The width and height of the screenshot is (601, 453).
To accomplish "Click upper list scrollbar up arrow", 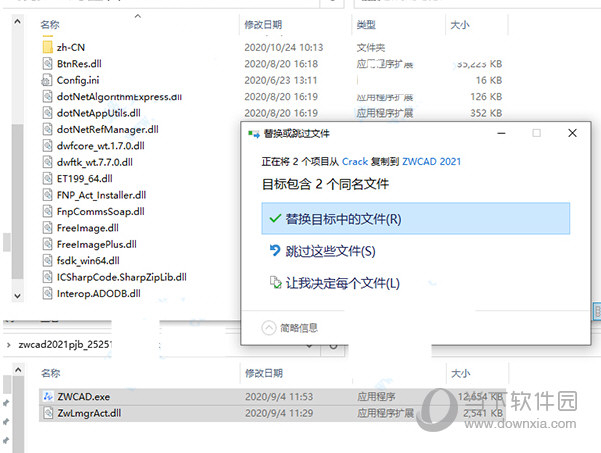I will (x=17, y=22).
